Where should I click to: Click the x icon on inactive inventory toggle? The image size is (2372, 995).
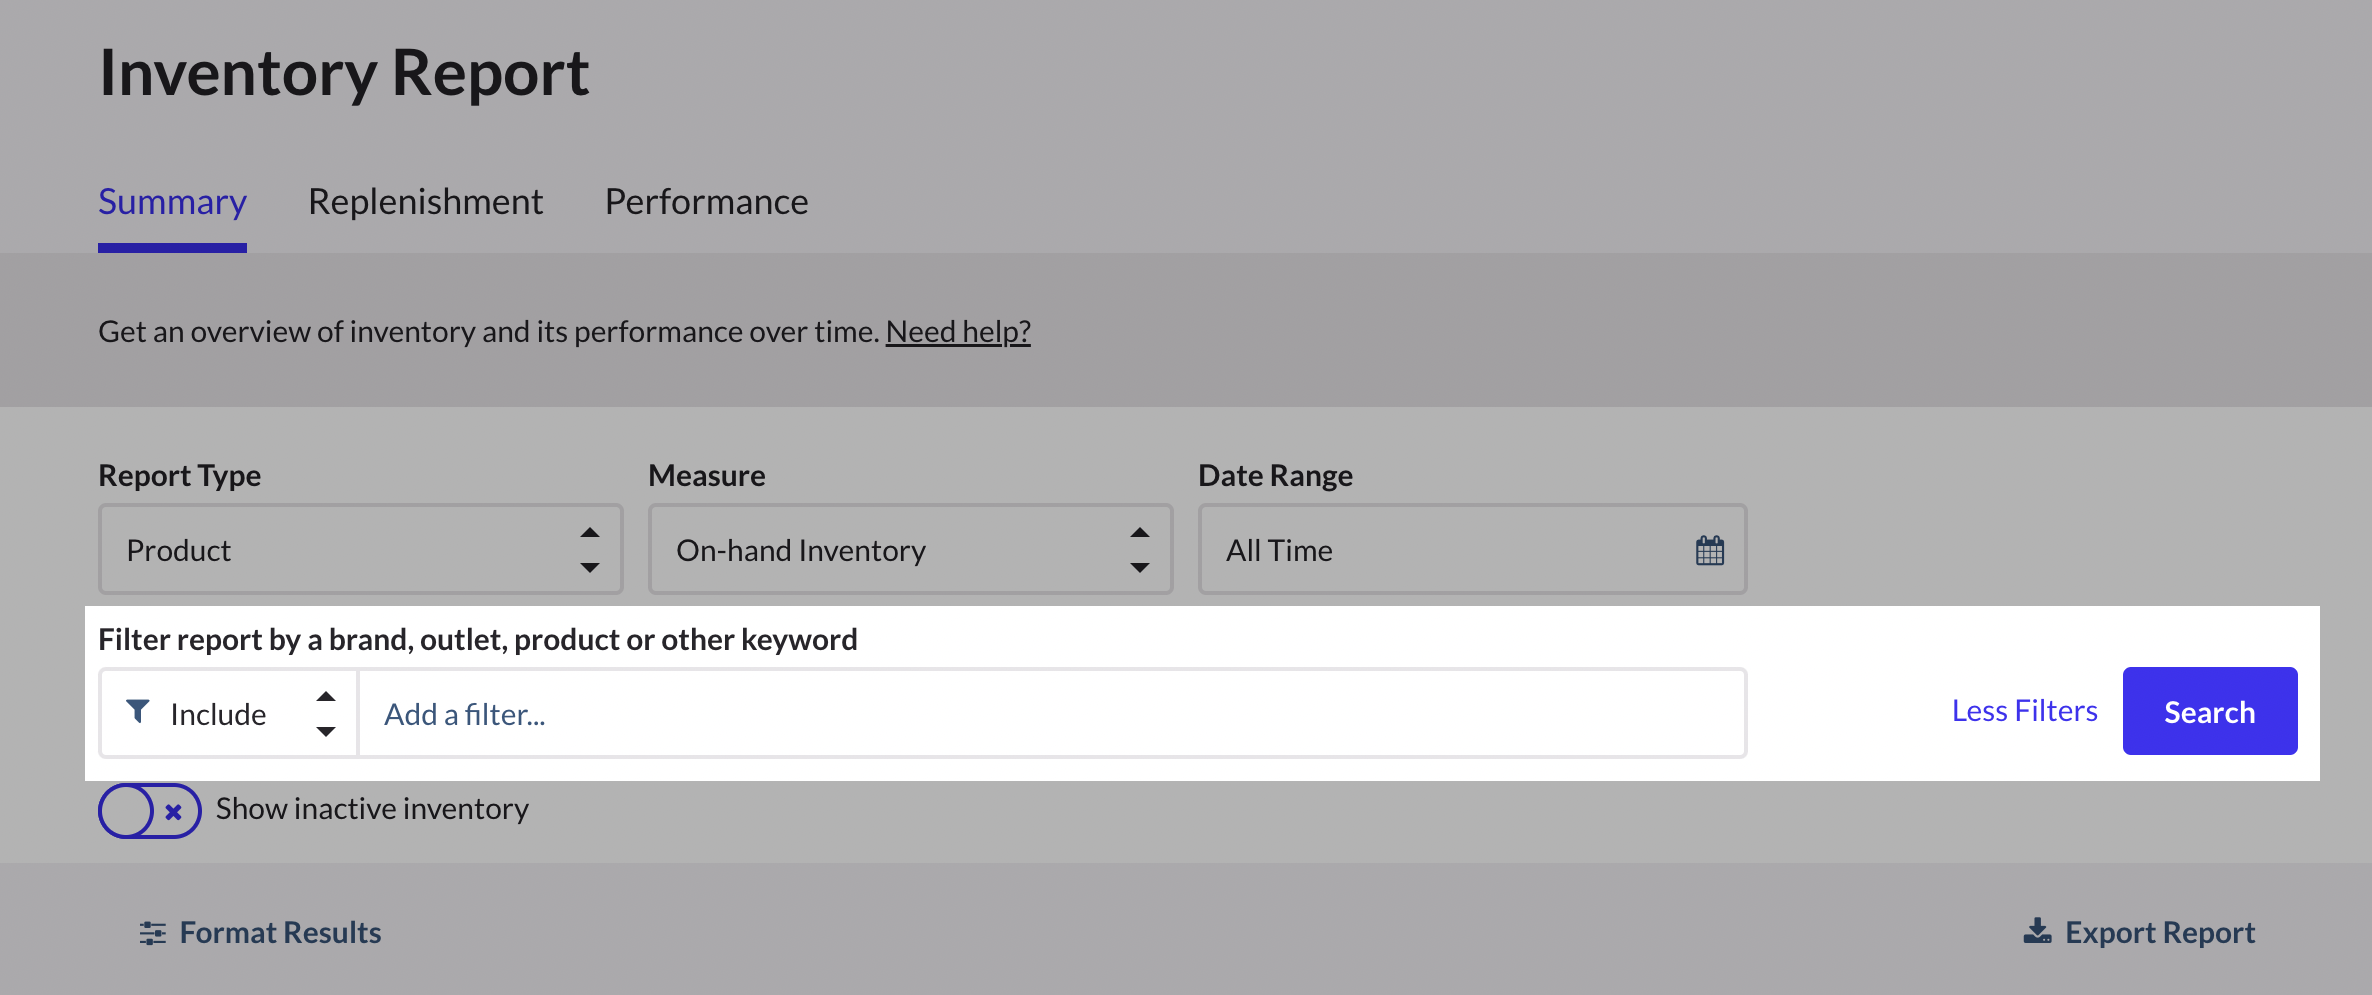point(172,811)
